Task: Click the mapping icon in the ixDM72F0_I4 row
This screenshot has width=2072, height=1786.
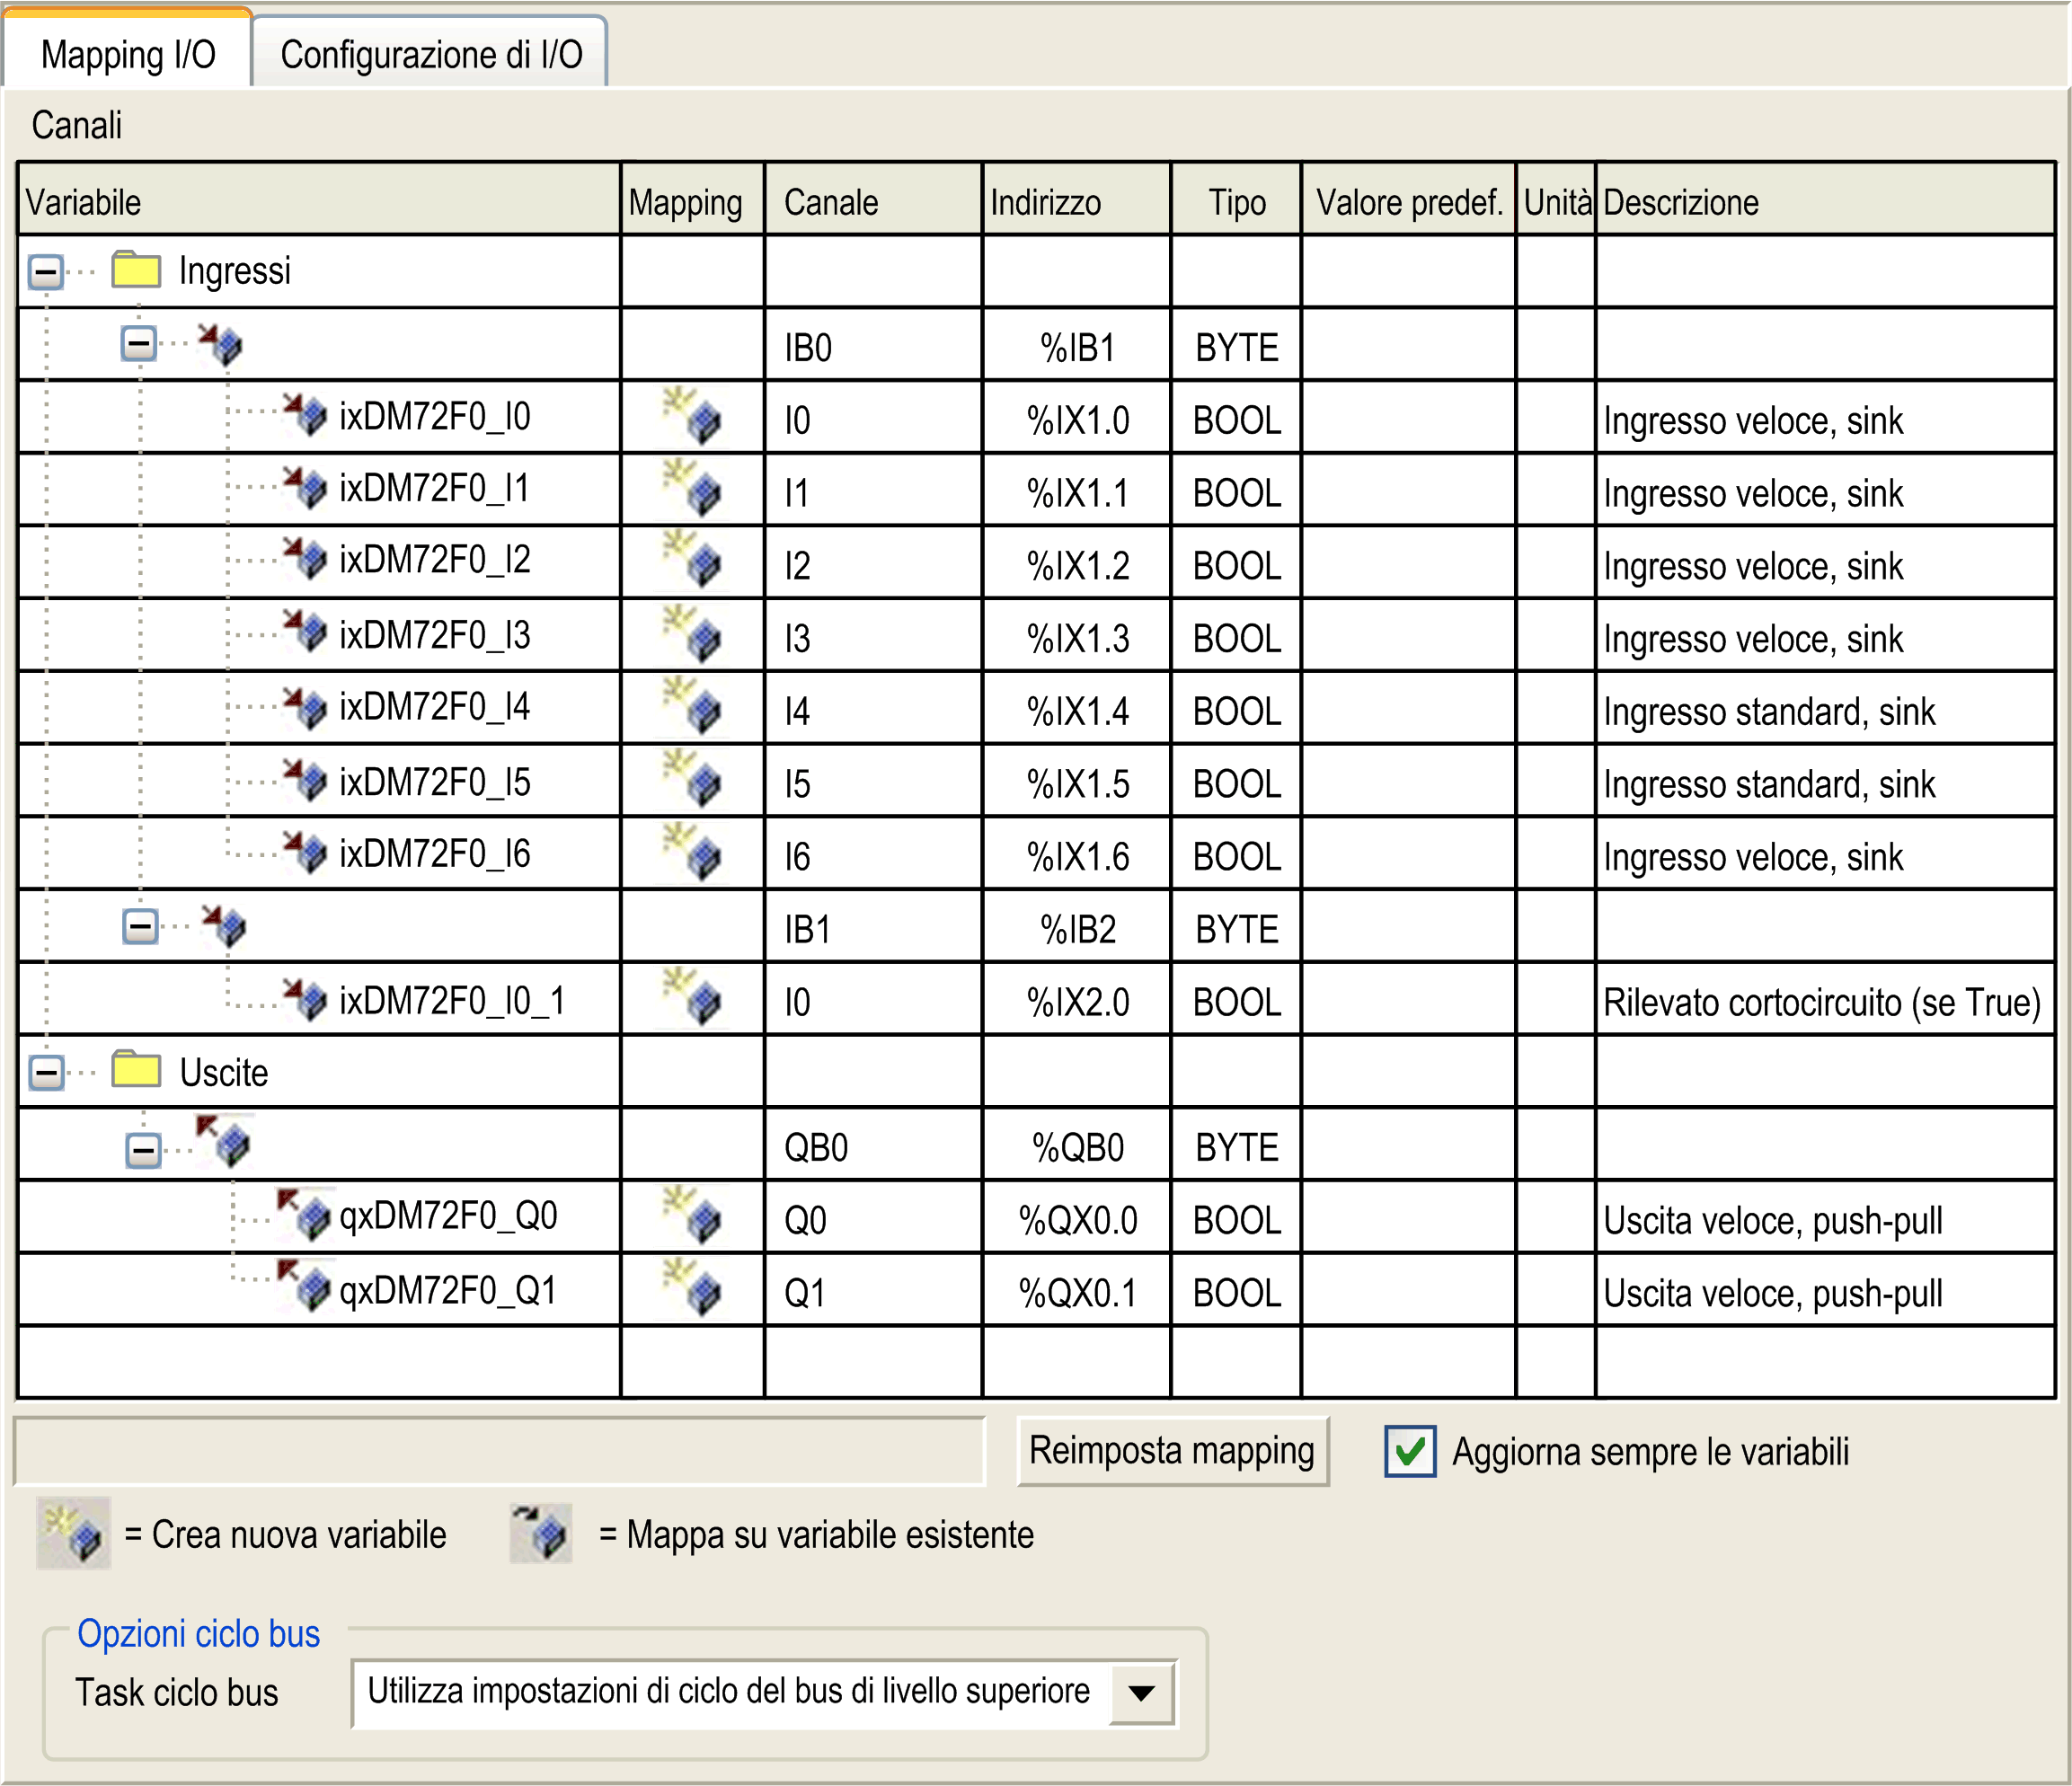Action: click(692, 705)
